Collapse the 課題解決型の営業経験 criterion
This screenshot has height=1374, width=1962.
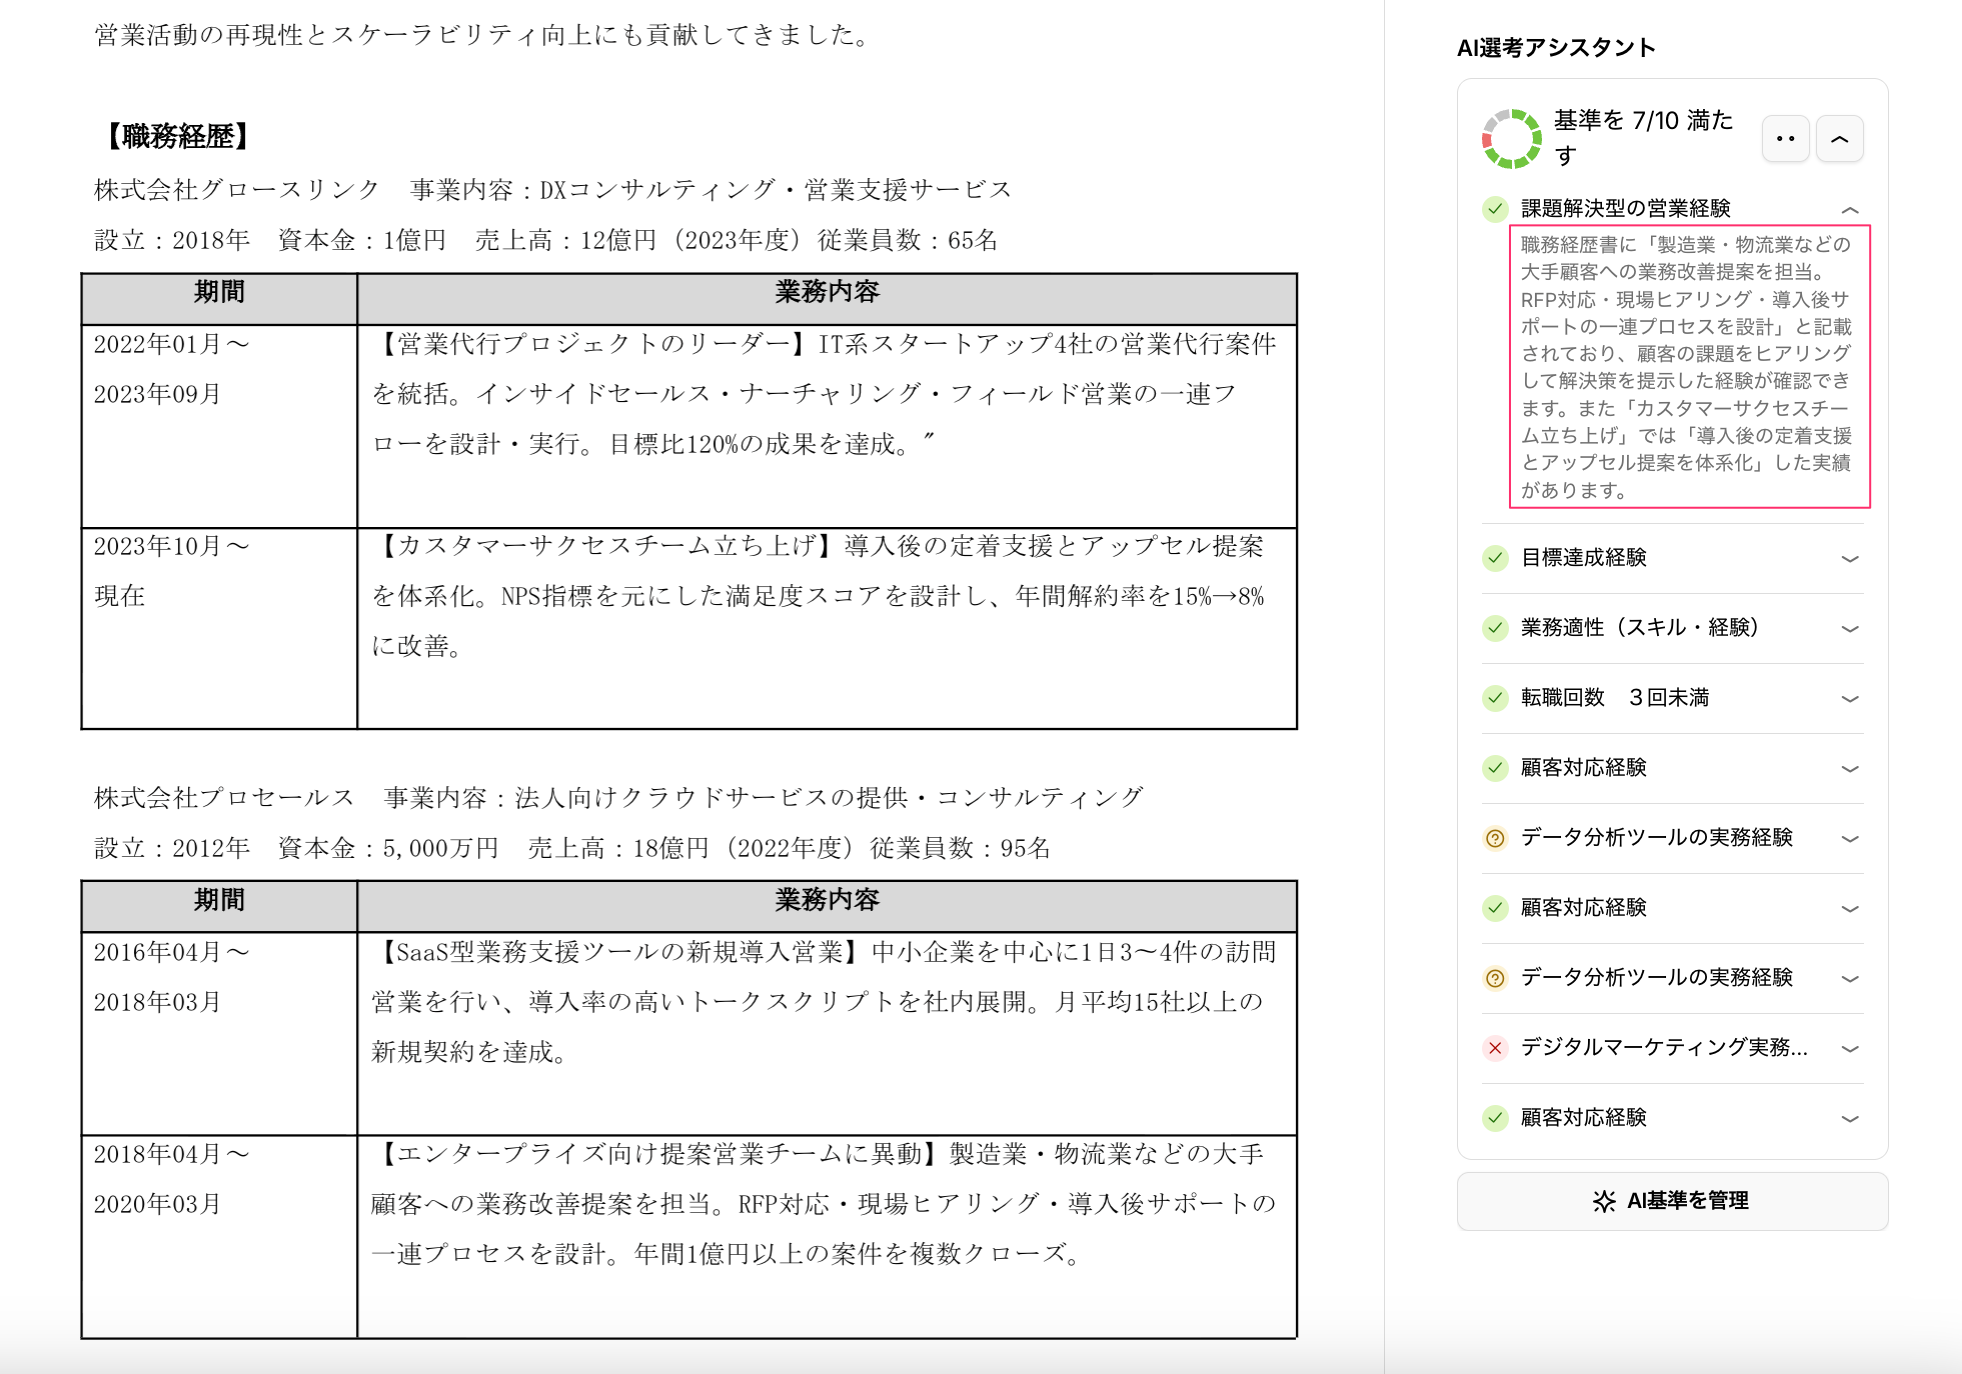(x=1850, y=209)
